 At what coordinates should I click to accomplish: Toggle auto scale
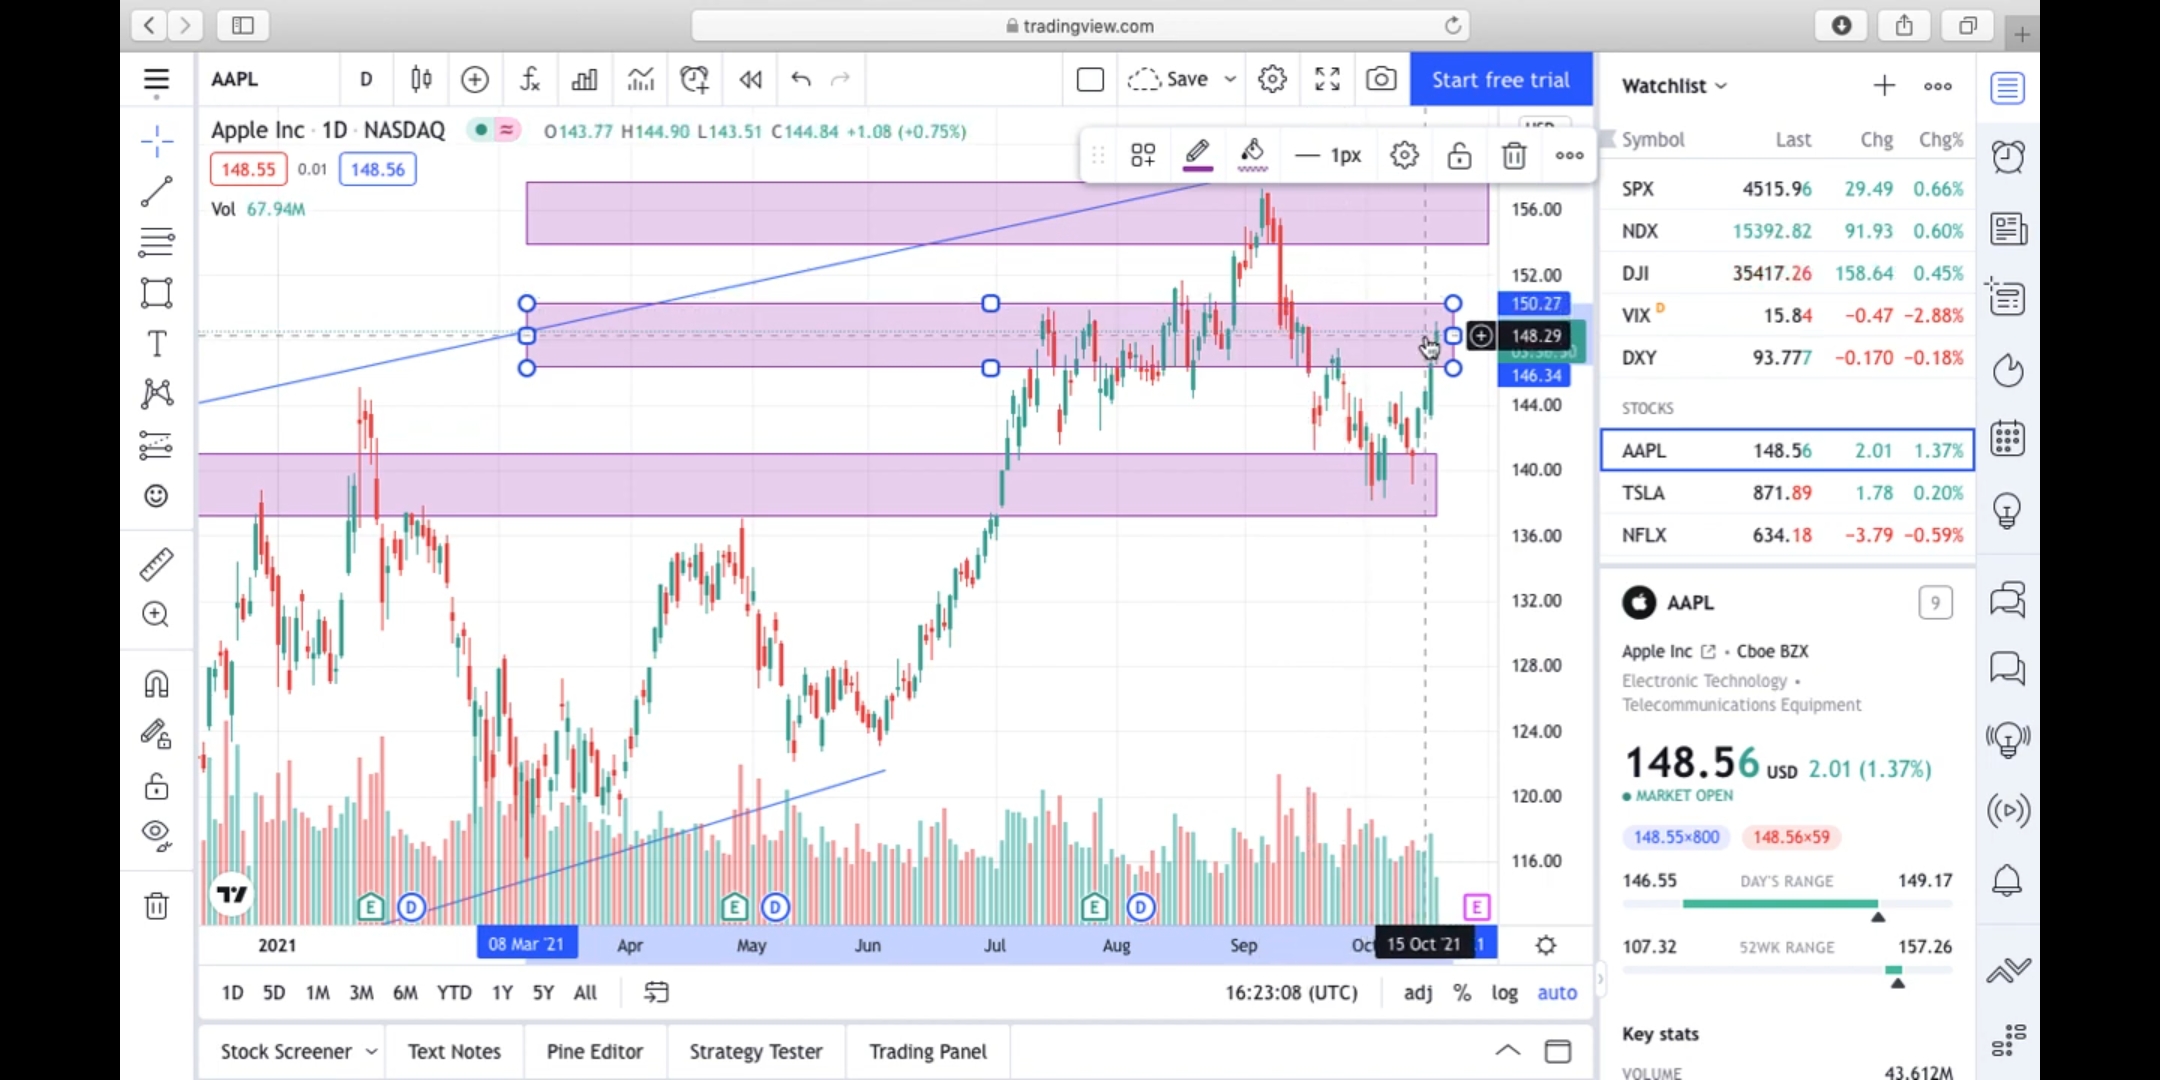tap(1557, 992)
